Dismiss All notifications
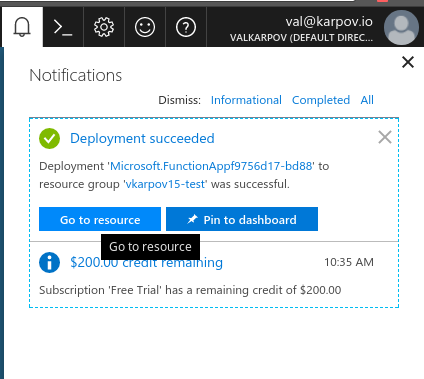The height and width of the screenshot is (379, 424). point(367,100)
